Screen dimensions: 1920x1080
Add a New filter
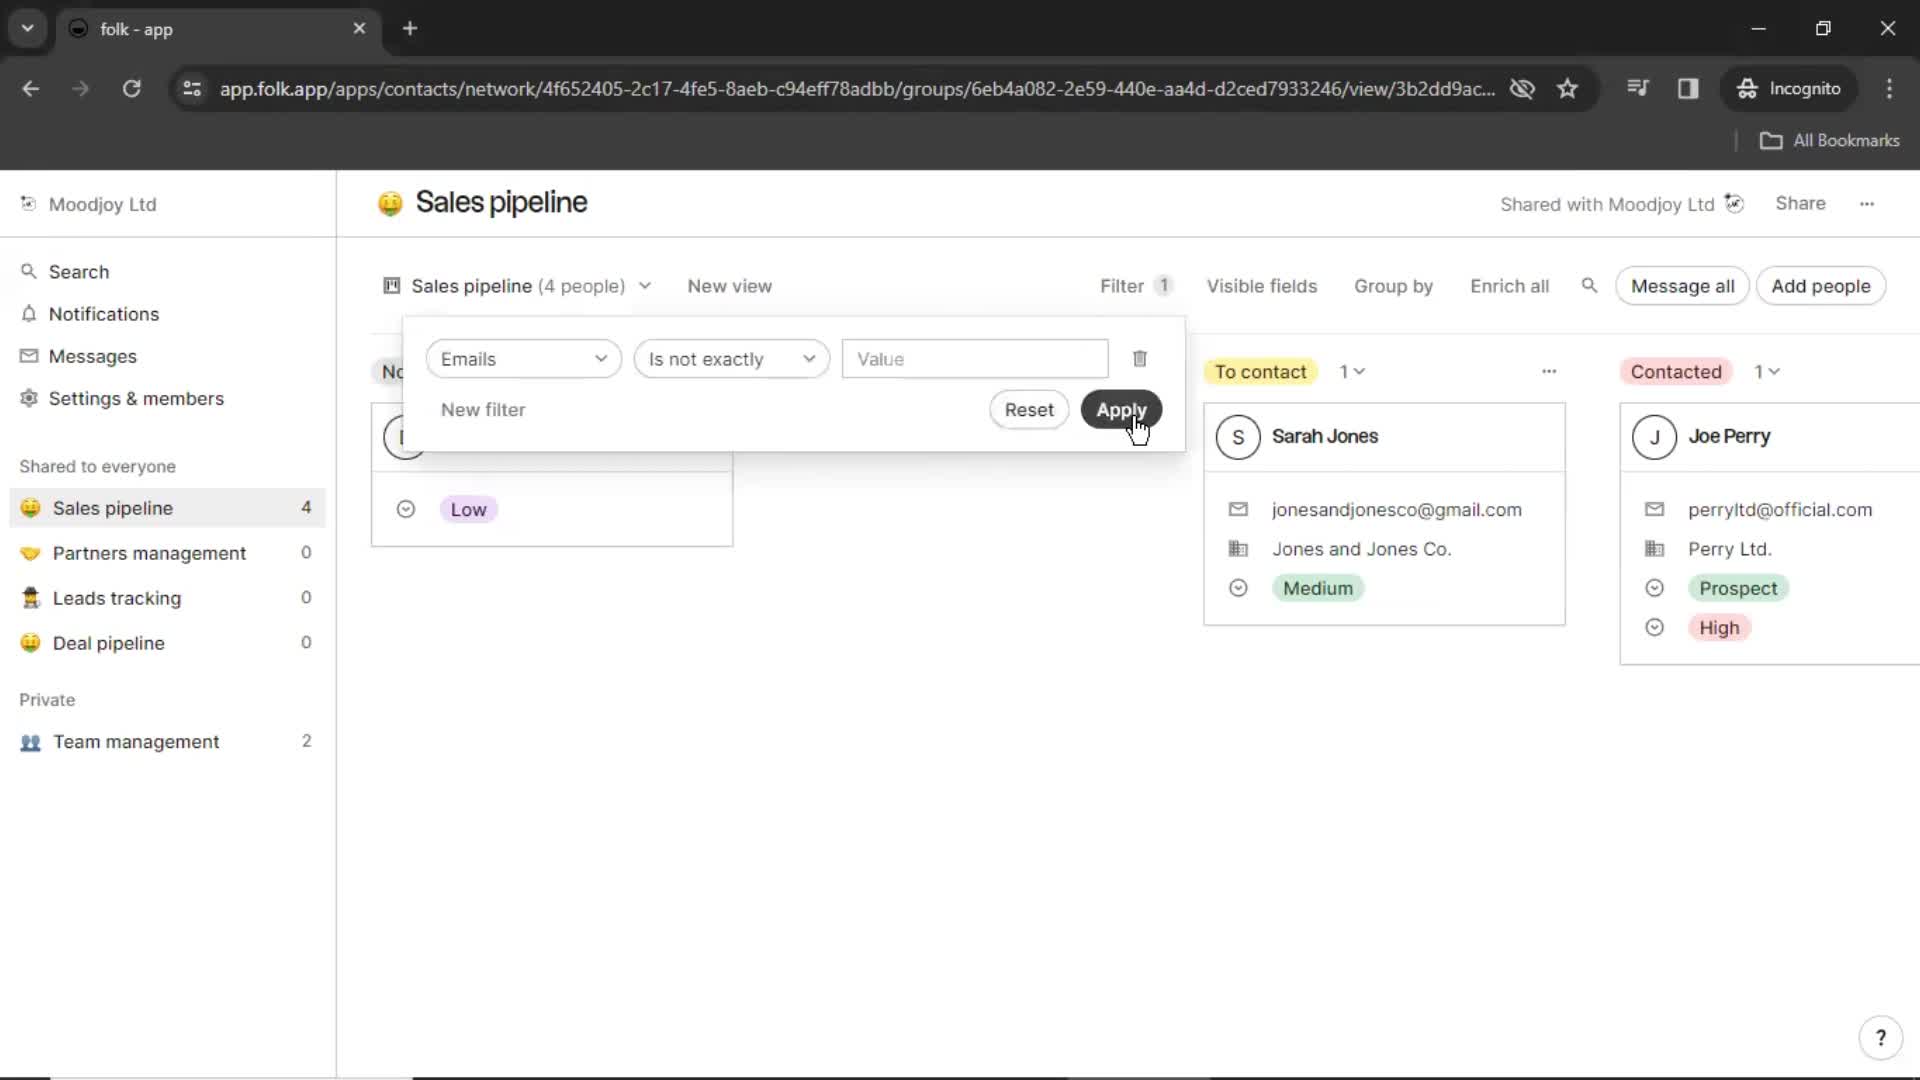[x=483, y=410]
